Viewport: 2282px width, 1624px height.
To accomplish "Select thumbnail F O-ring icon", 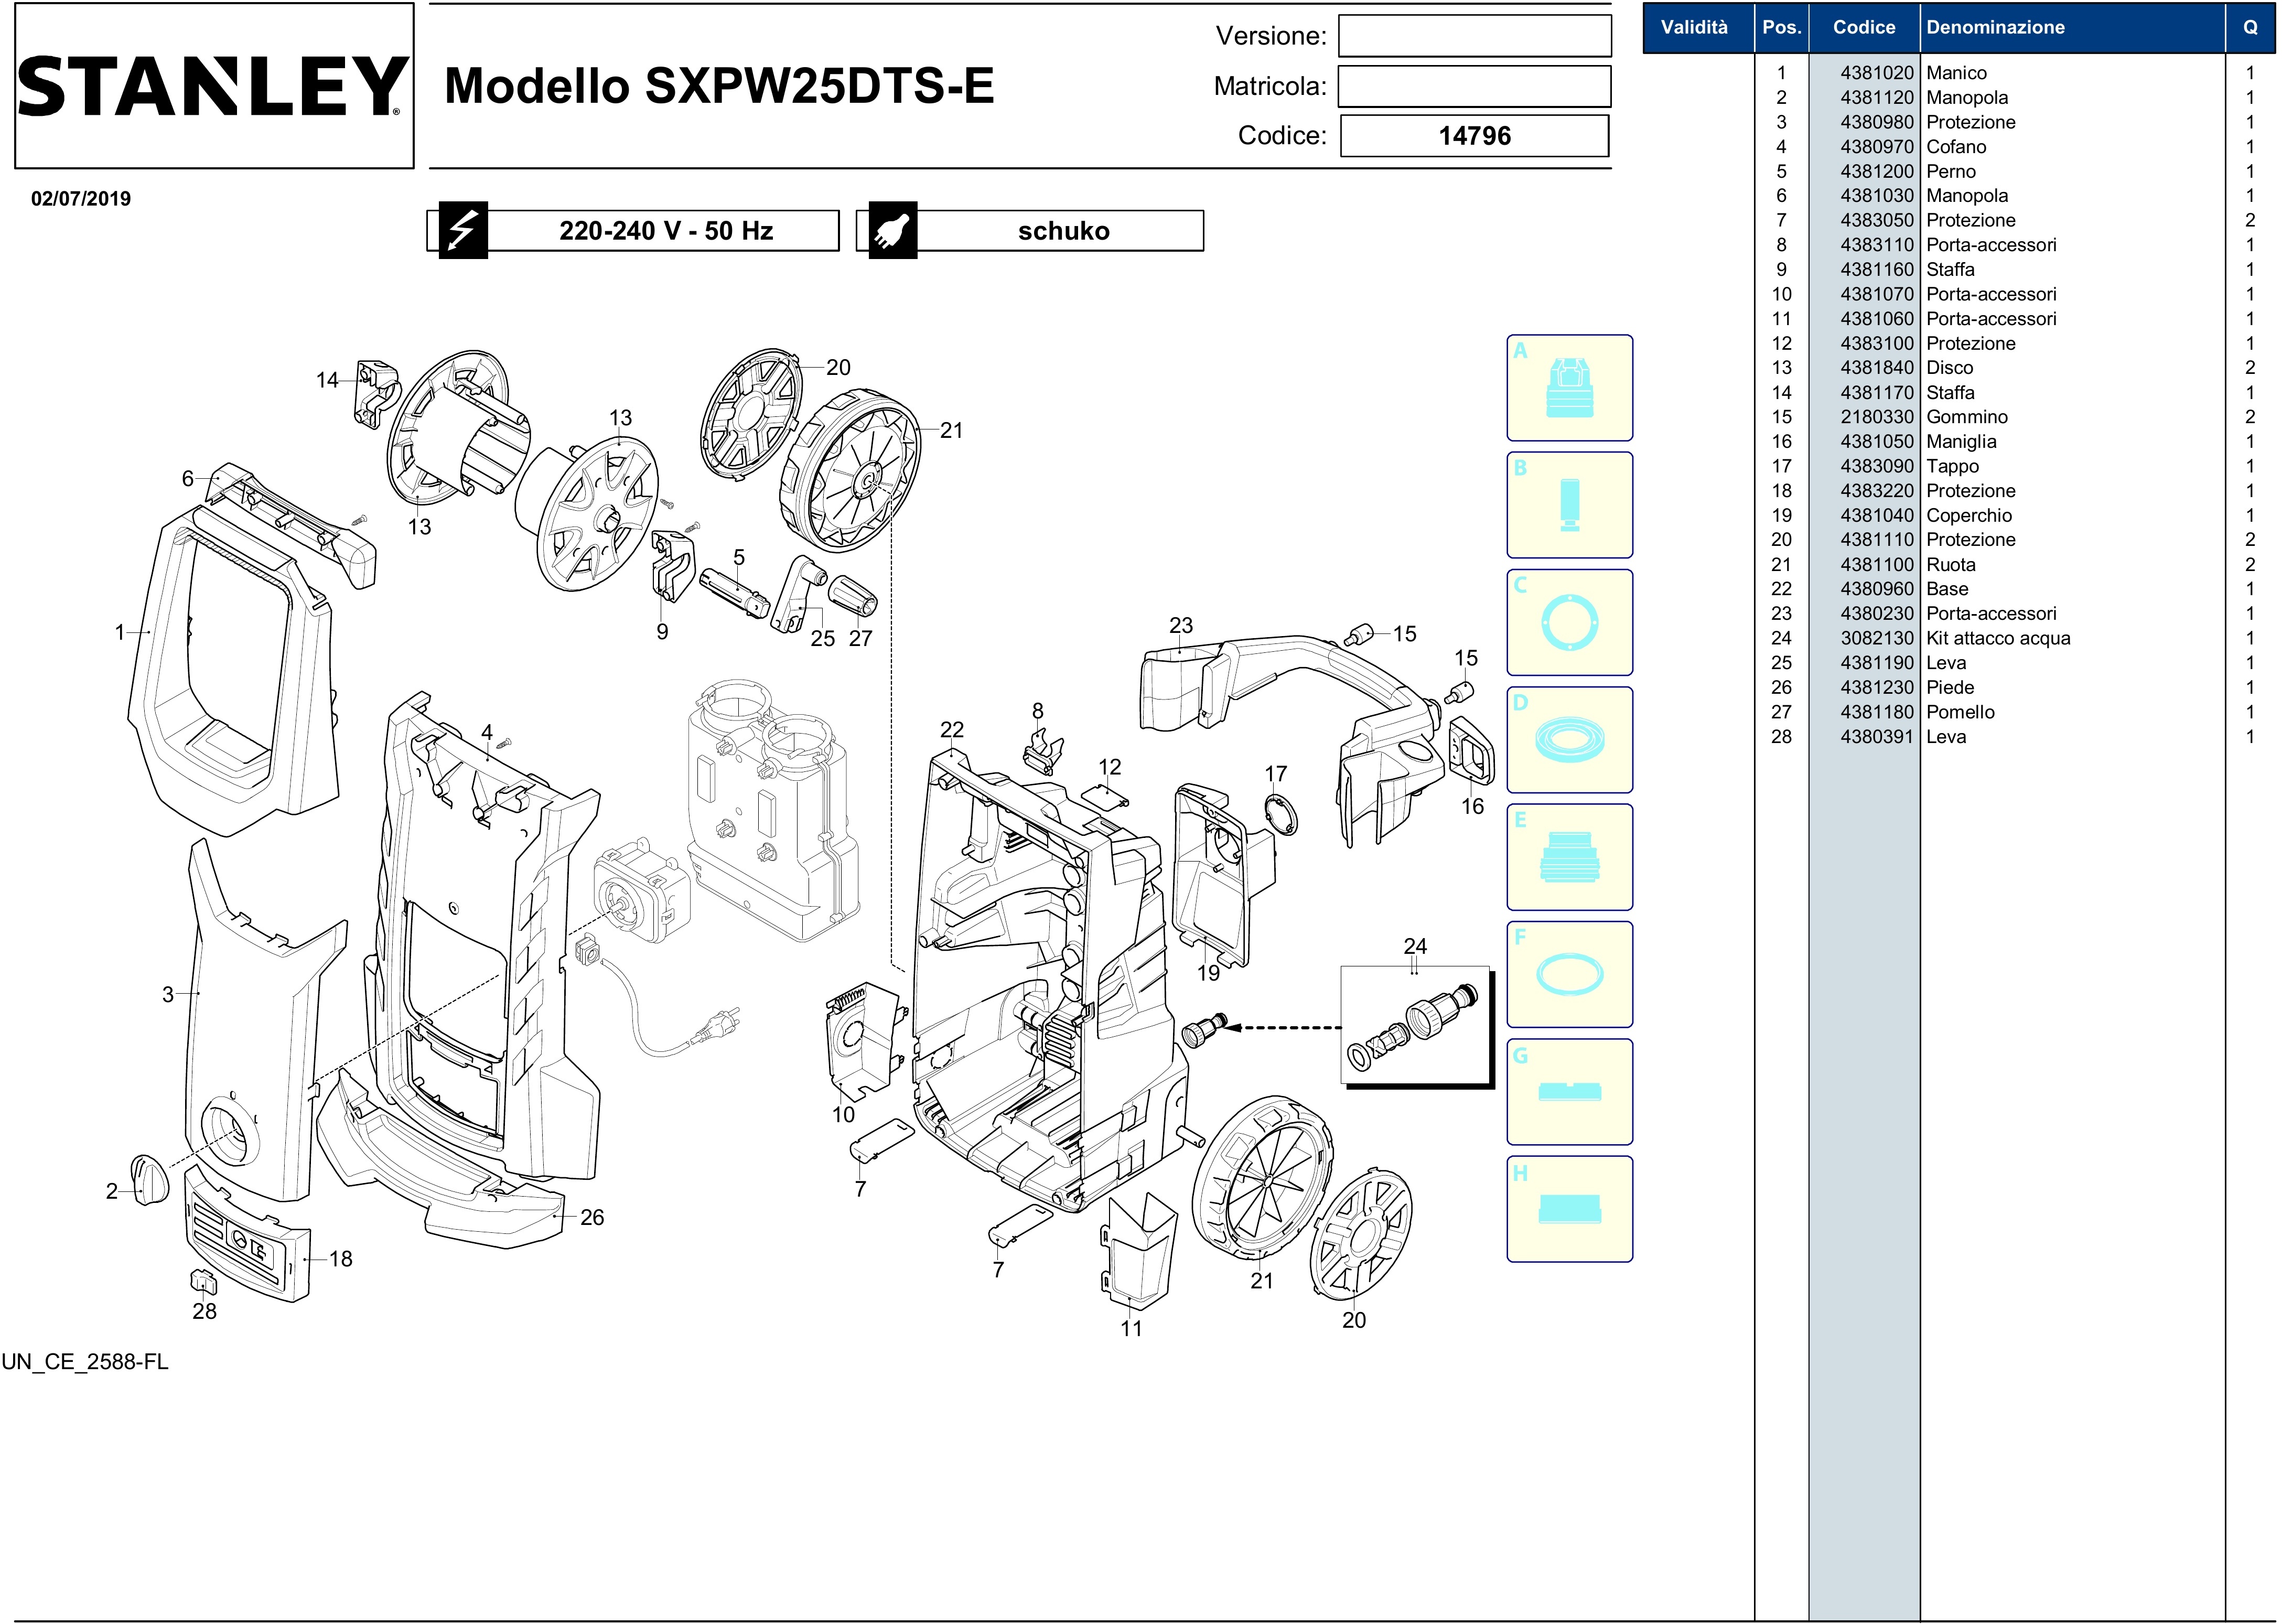I will (x=1569, y=974).
